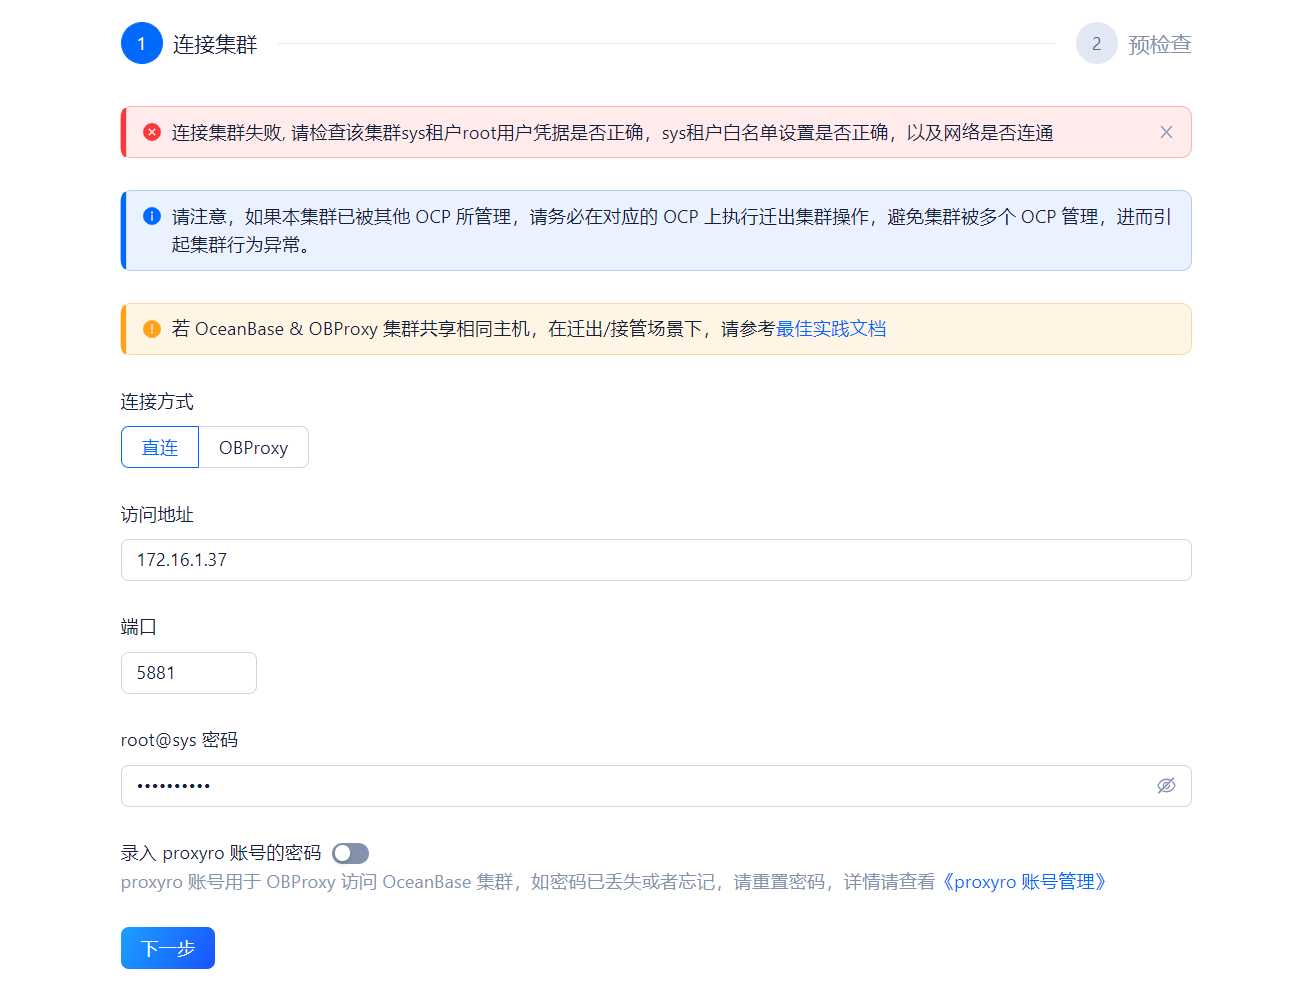Screen dimensions: 1315x987
Task: Focus the 端口 field showing 5881
Action: [x=189, y=673]
